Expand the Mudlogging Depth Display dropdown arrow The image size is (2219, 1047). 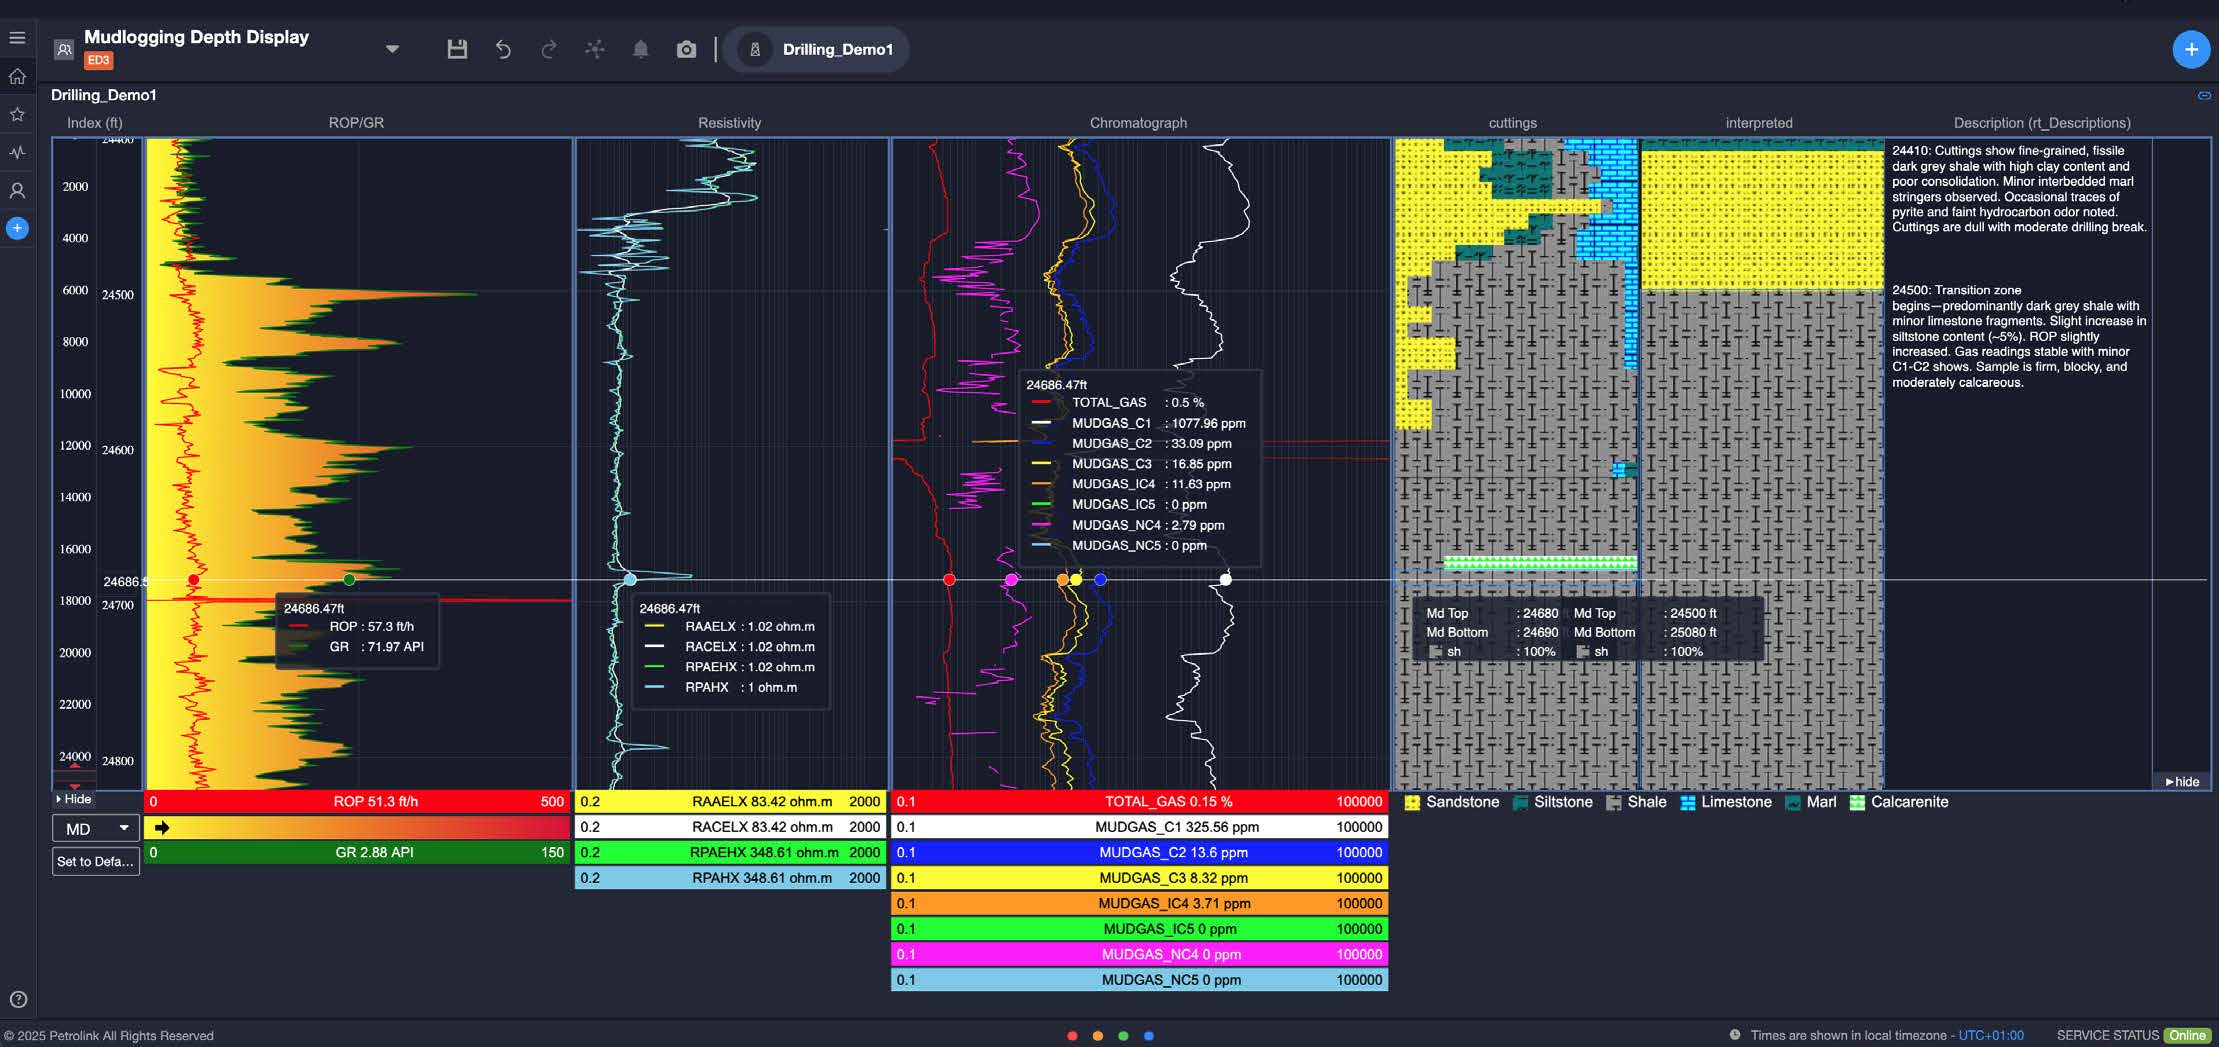tap(392, 49)
